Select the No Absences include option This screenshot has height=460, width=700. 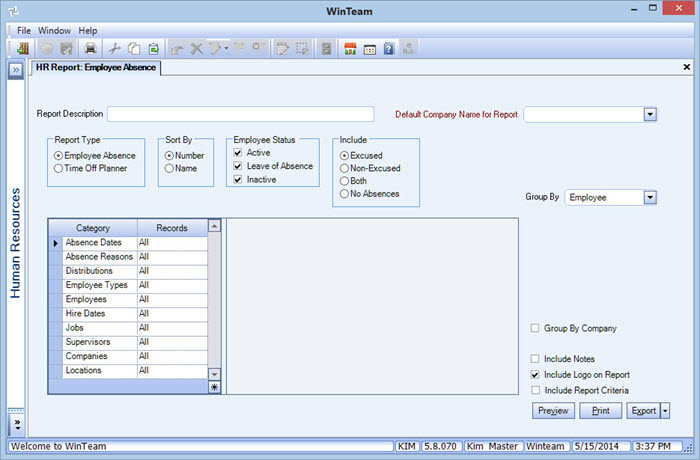370,194
